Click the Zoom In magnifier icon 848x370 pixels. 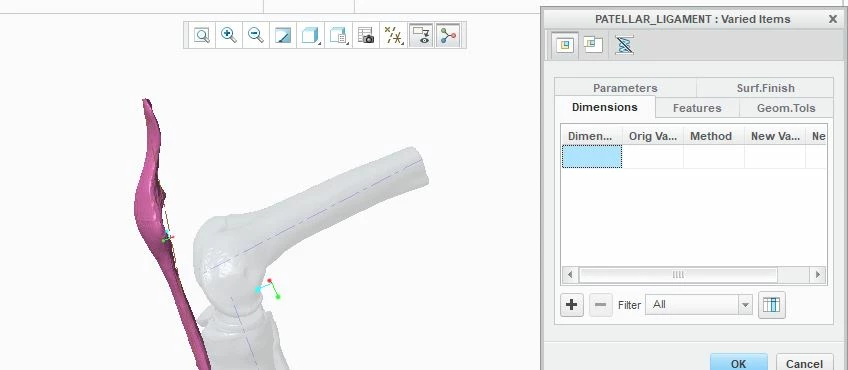pos(229,36)
